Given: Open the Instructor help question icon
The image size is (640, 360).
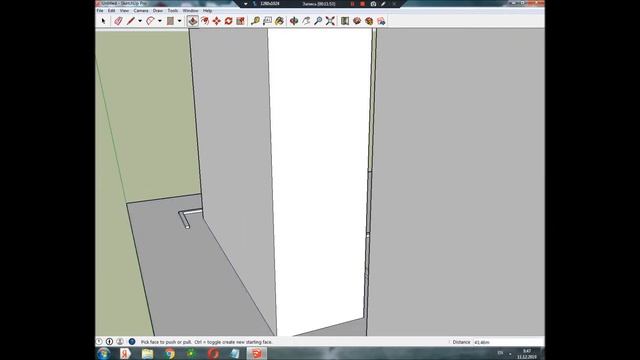Looking at the screenshot, I should coord(132,341).
